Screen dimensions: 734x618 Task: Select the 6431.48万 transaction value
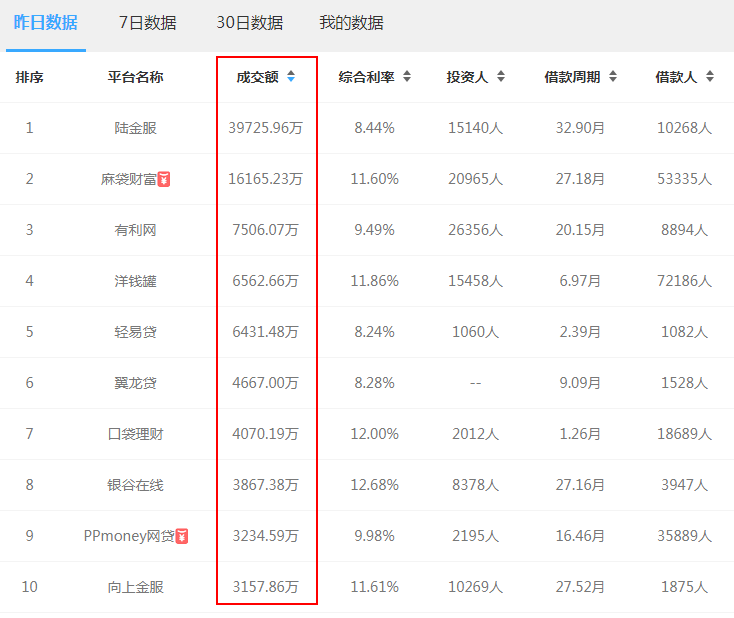click(x=265, y=332)
